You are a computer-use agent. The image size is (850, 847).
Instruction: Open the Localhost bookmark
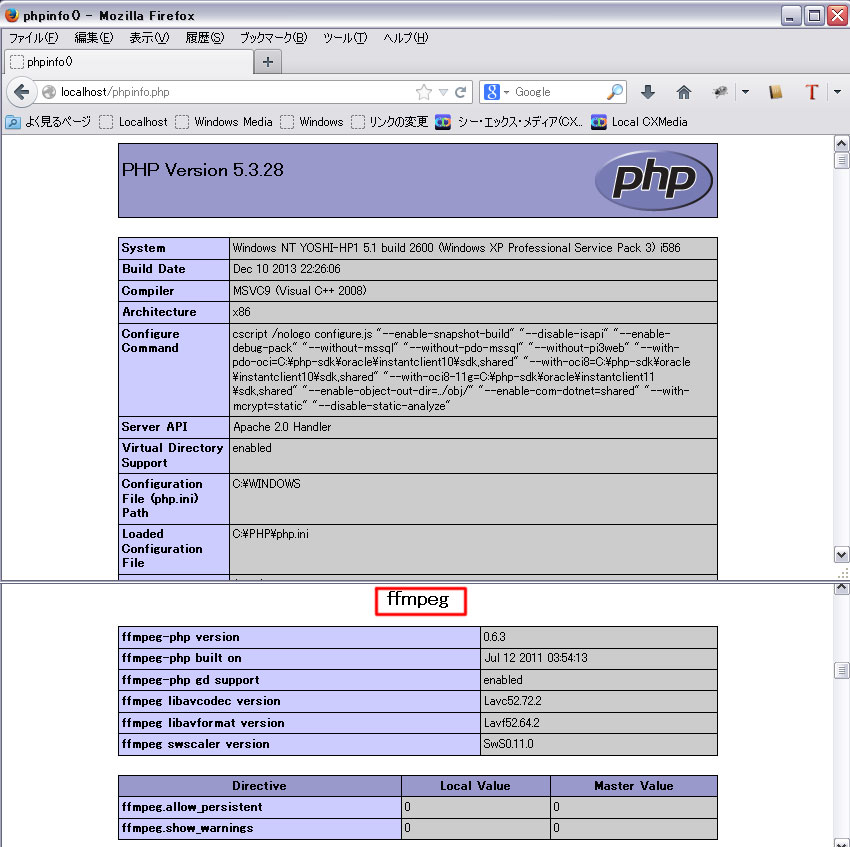[133, 121]
